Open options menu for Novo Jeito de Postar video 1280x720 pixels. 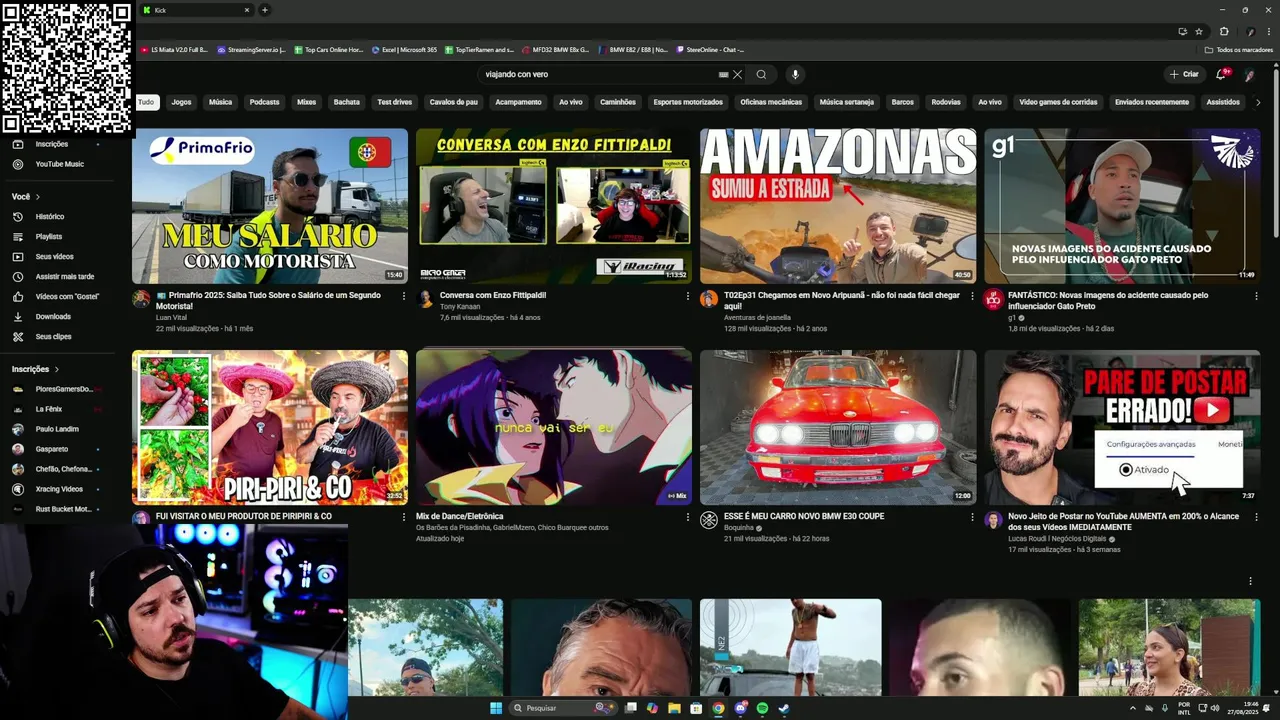(1256, 517)
